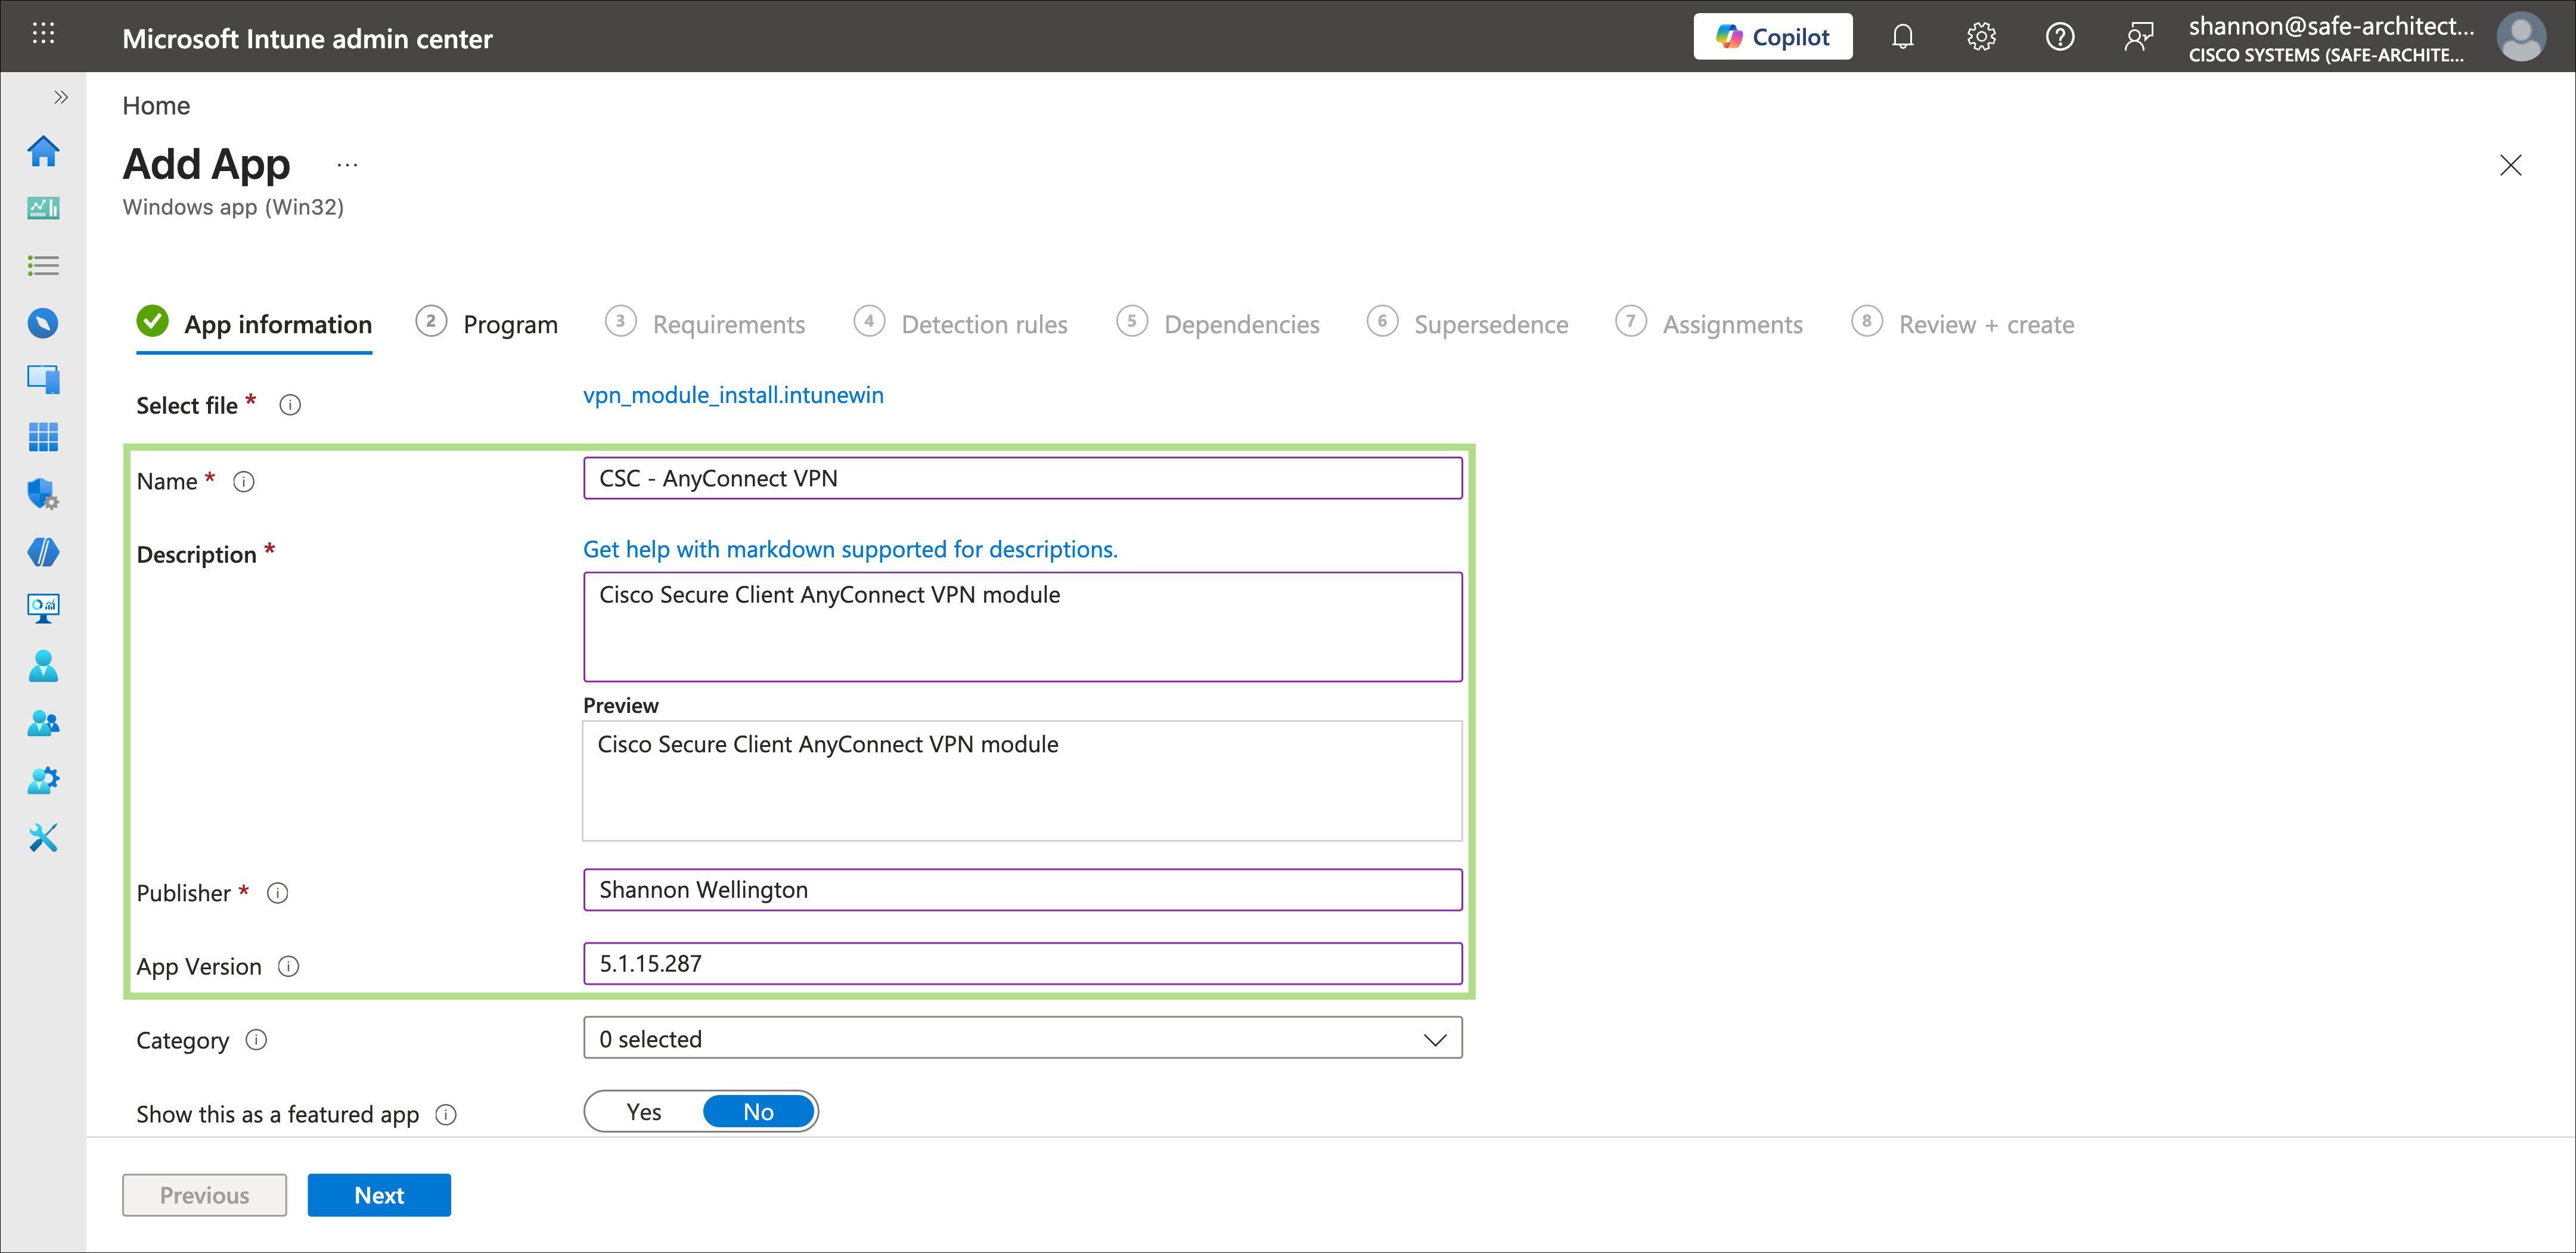Open Apps grid icon in sidebar

pyautogui.click(x=43, y=437)
